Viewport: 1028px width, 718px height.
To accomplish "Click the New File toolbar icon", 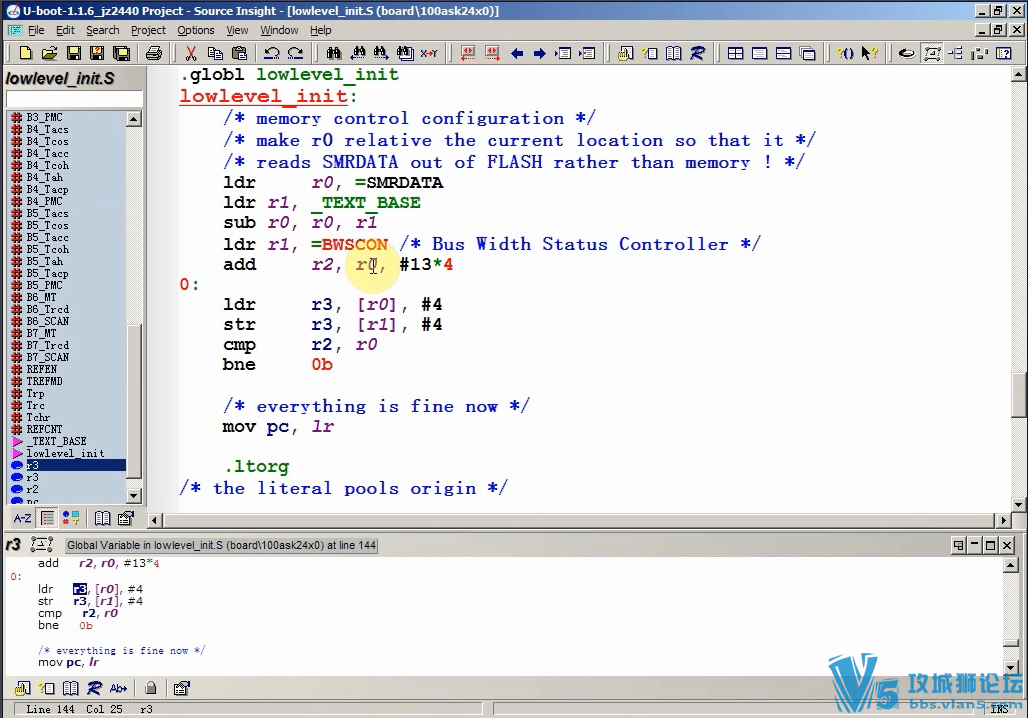I will [26, 53].
